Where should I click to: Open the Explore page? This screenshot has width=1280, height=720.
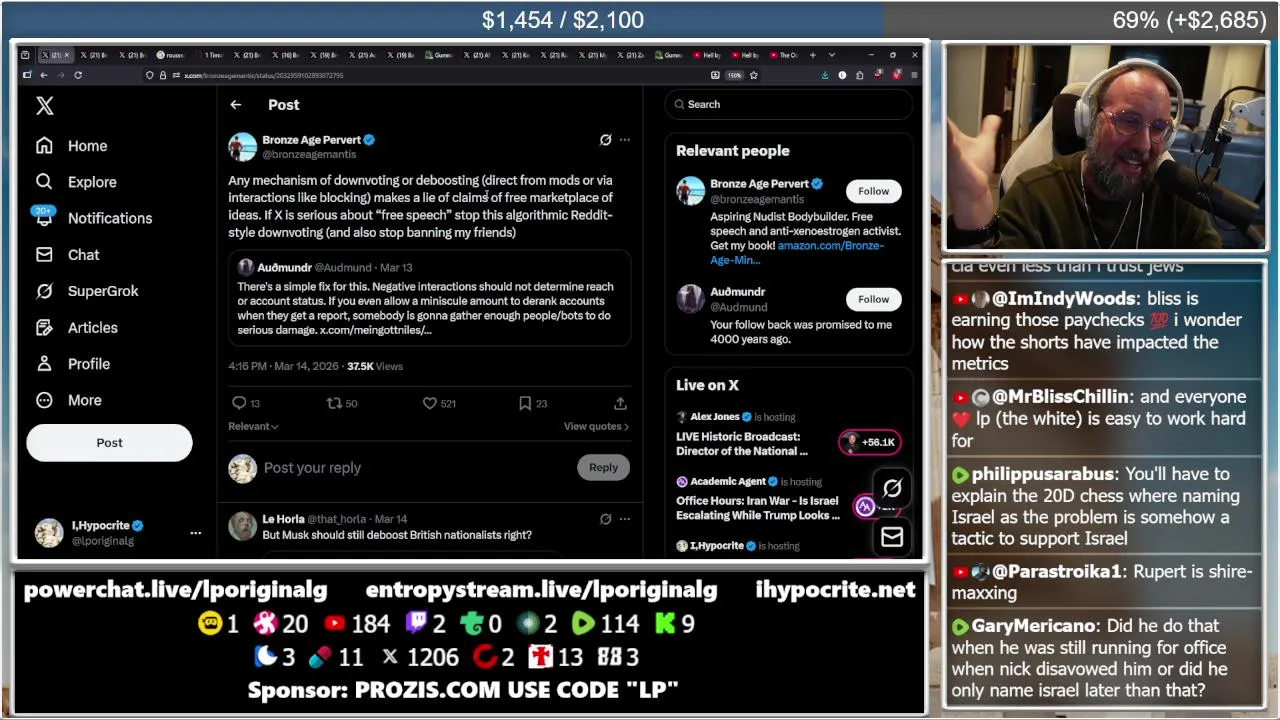(76, 182)
